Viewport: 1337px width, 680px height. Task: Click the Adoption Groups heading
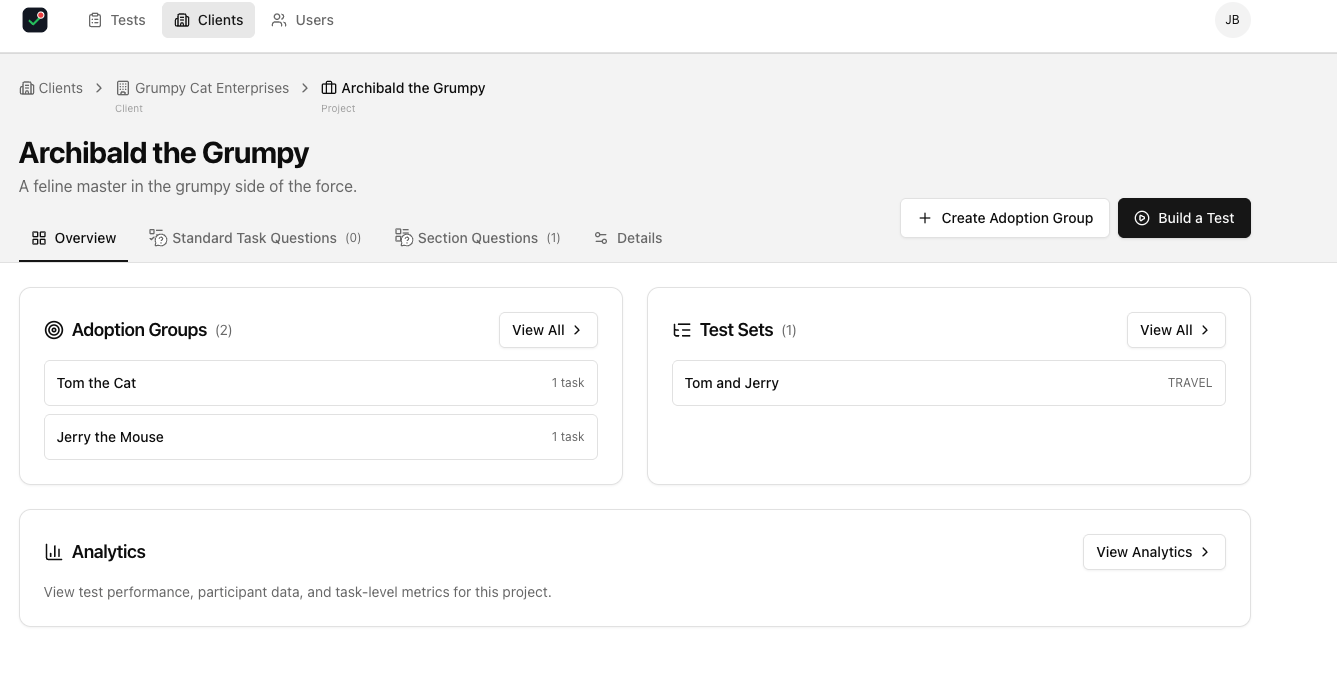pos(139,330)
